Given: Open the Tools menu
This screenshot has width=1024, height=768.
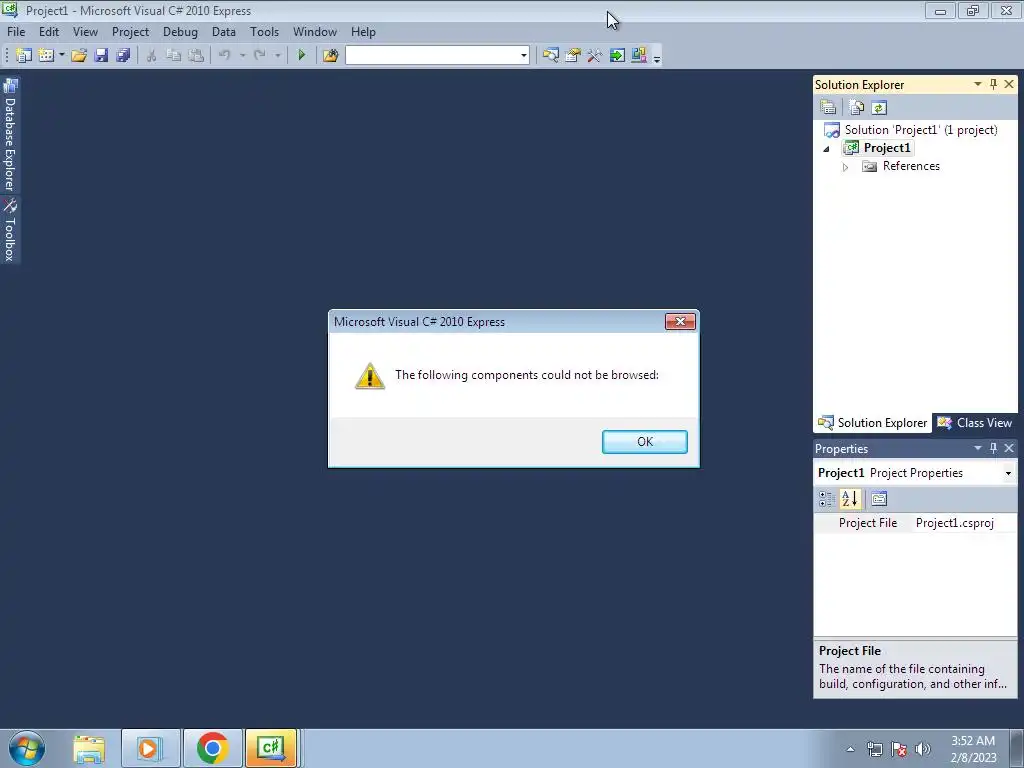Looking at the screenshot, I should click(x=264, y=32).
